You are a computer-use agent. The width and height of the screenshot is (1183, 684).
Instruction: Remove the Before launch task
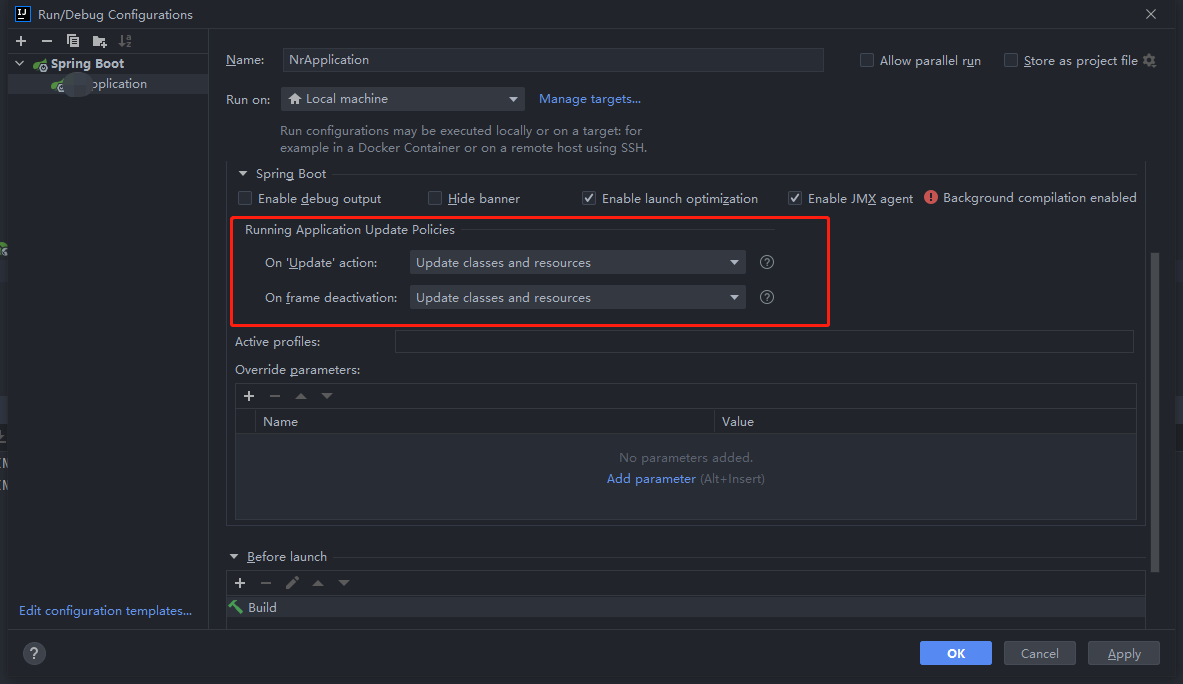(x=266, y=583)
